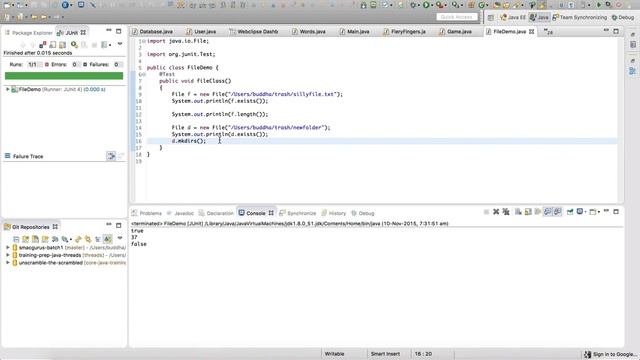Click the Run Last Tool icon with red toolbox
The image size is (640, 360).
(439, 5)
